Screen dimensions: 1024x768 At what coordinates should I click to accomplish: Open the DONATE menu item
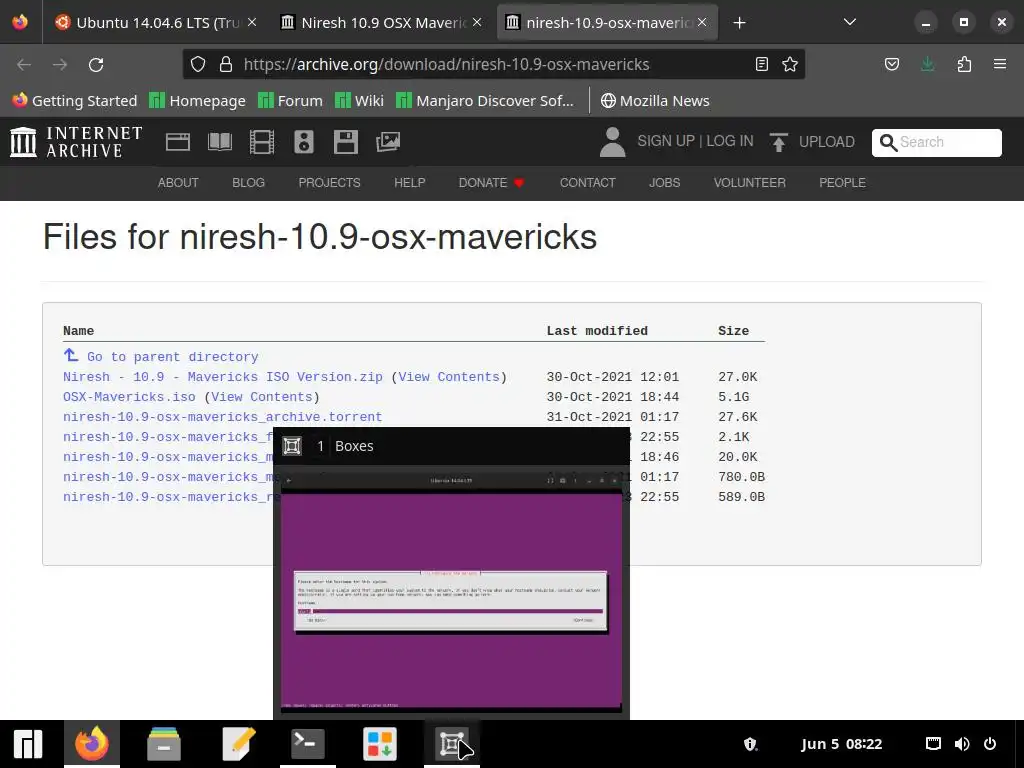[x=491, y=183]
